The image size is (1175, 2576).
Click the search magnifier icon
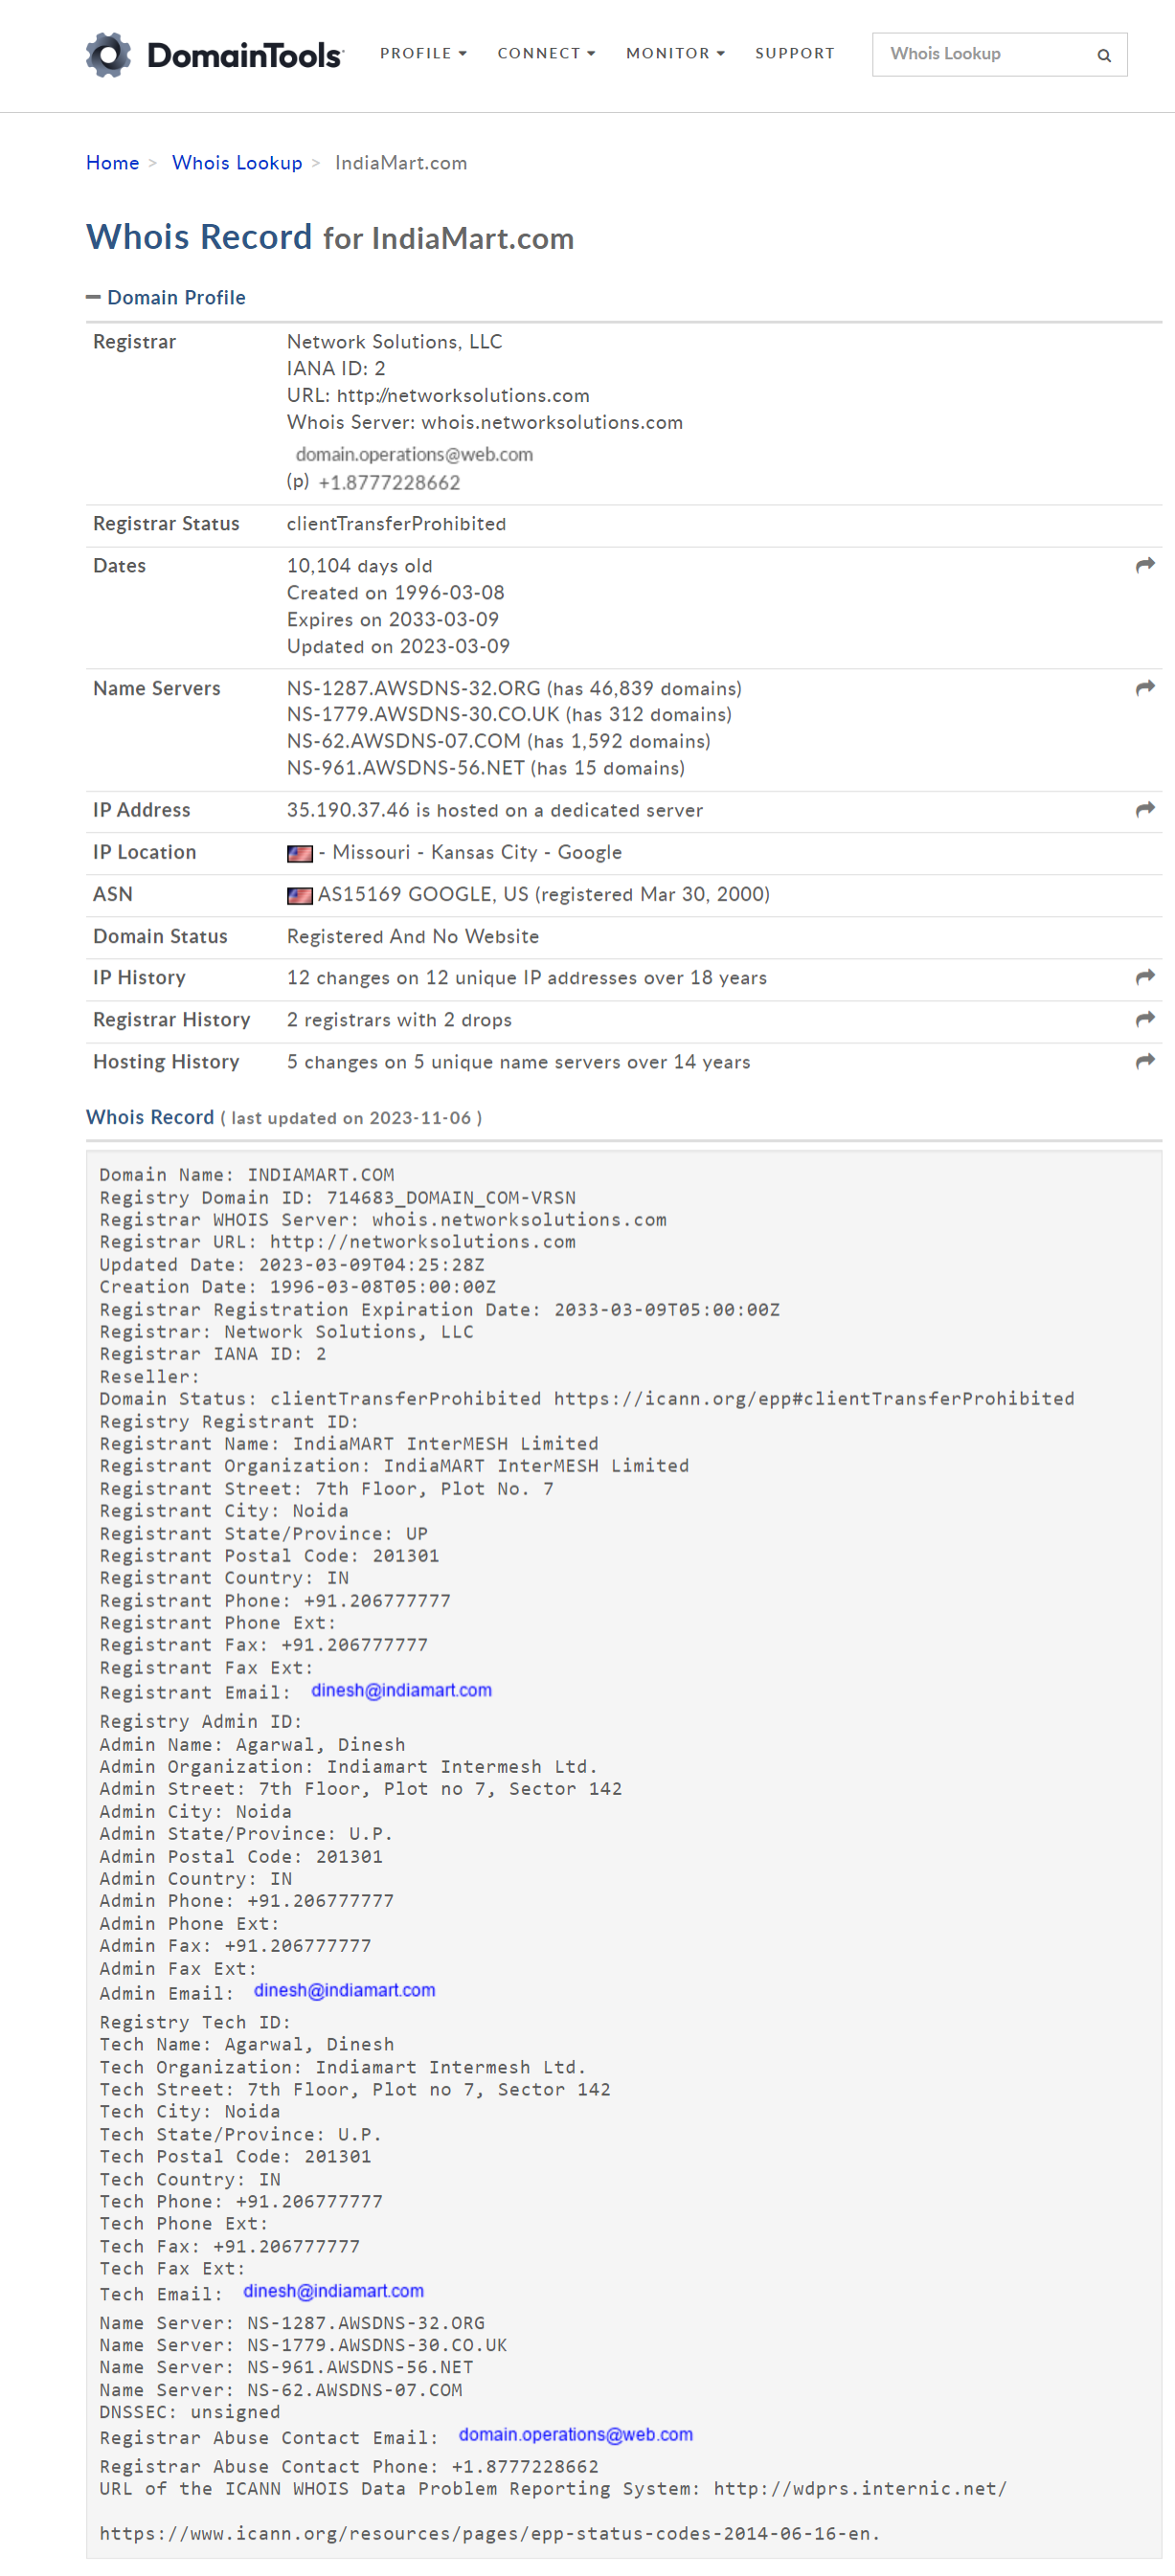tap(1103, 55)
